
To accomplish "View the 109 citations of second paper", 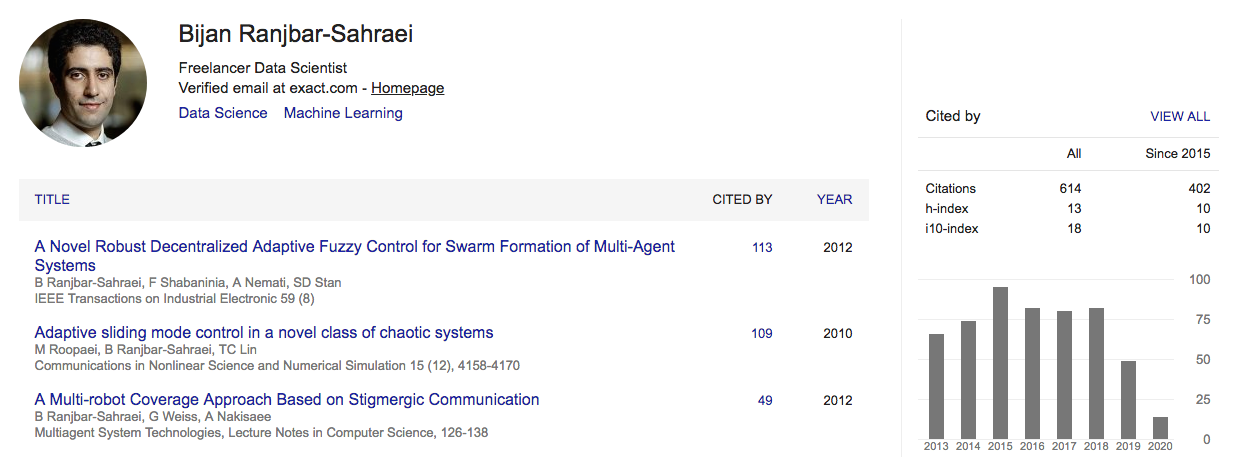I will (x=762, y=333).
